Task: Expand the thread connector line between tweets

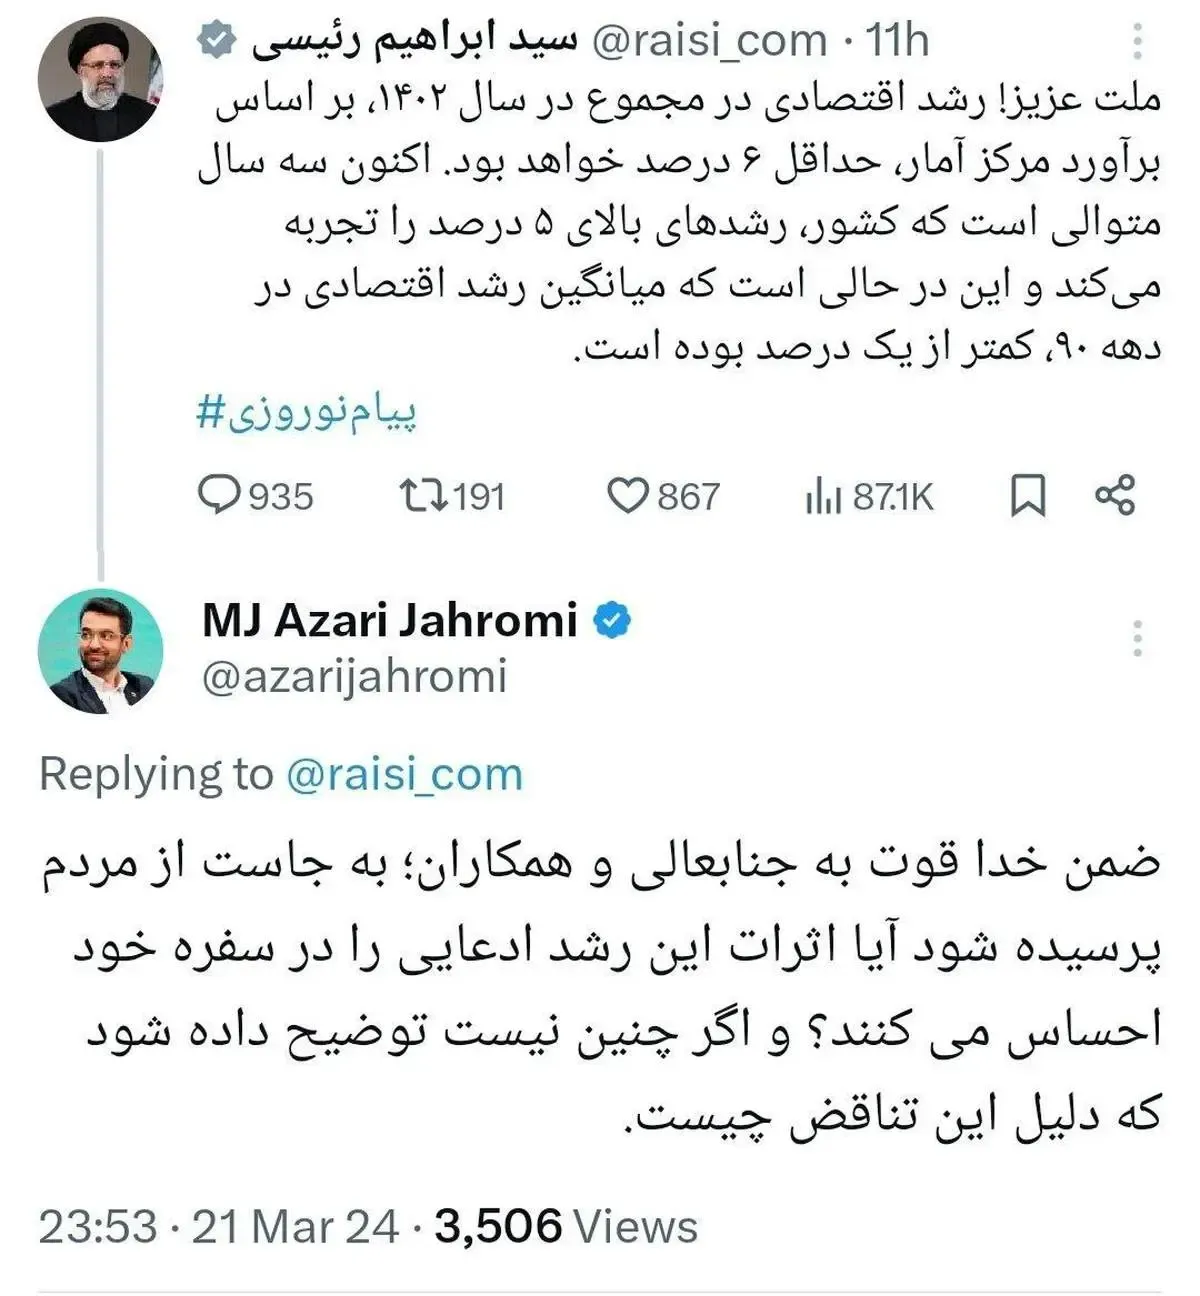Action: coord(100,360)
